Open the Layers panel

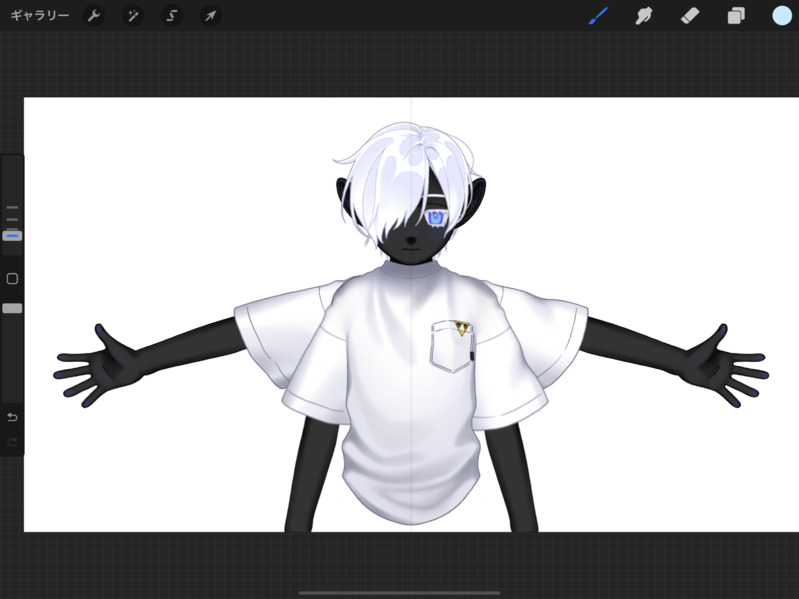[736, 16]
